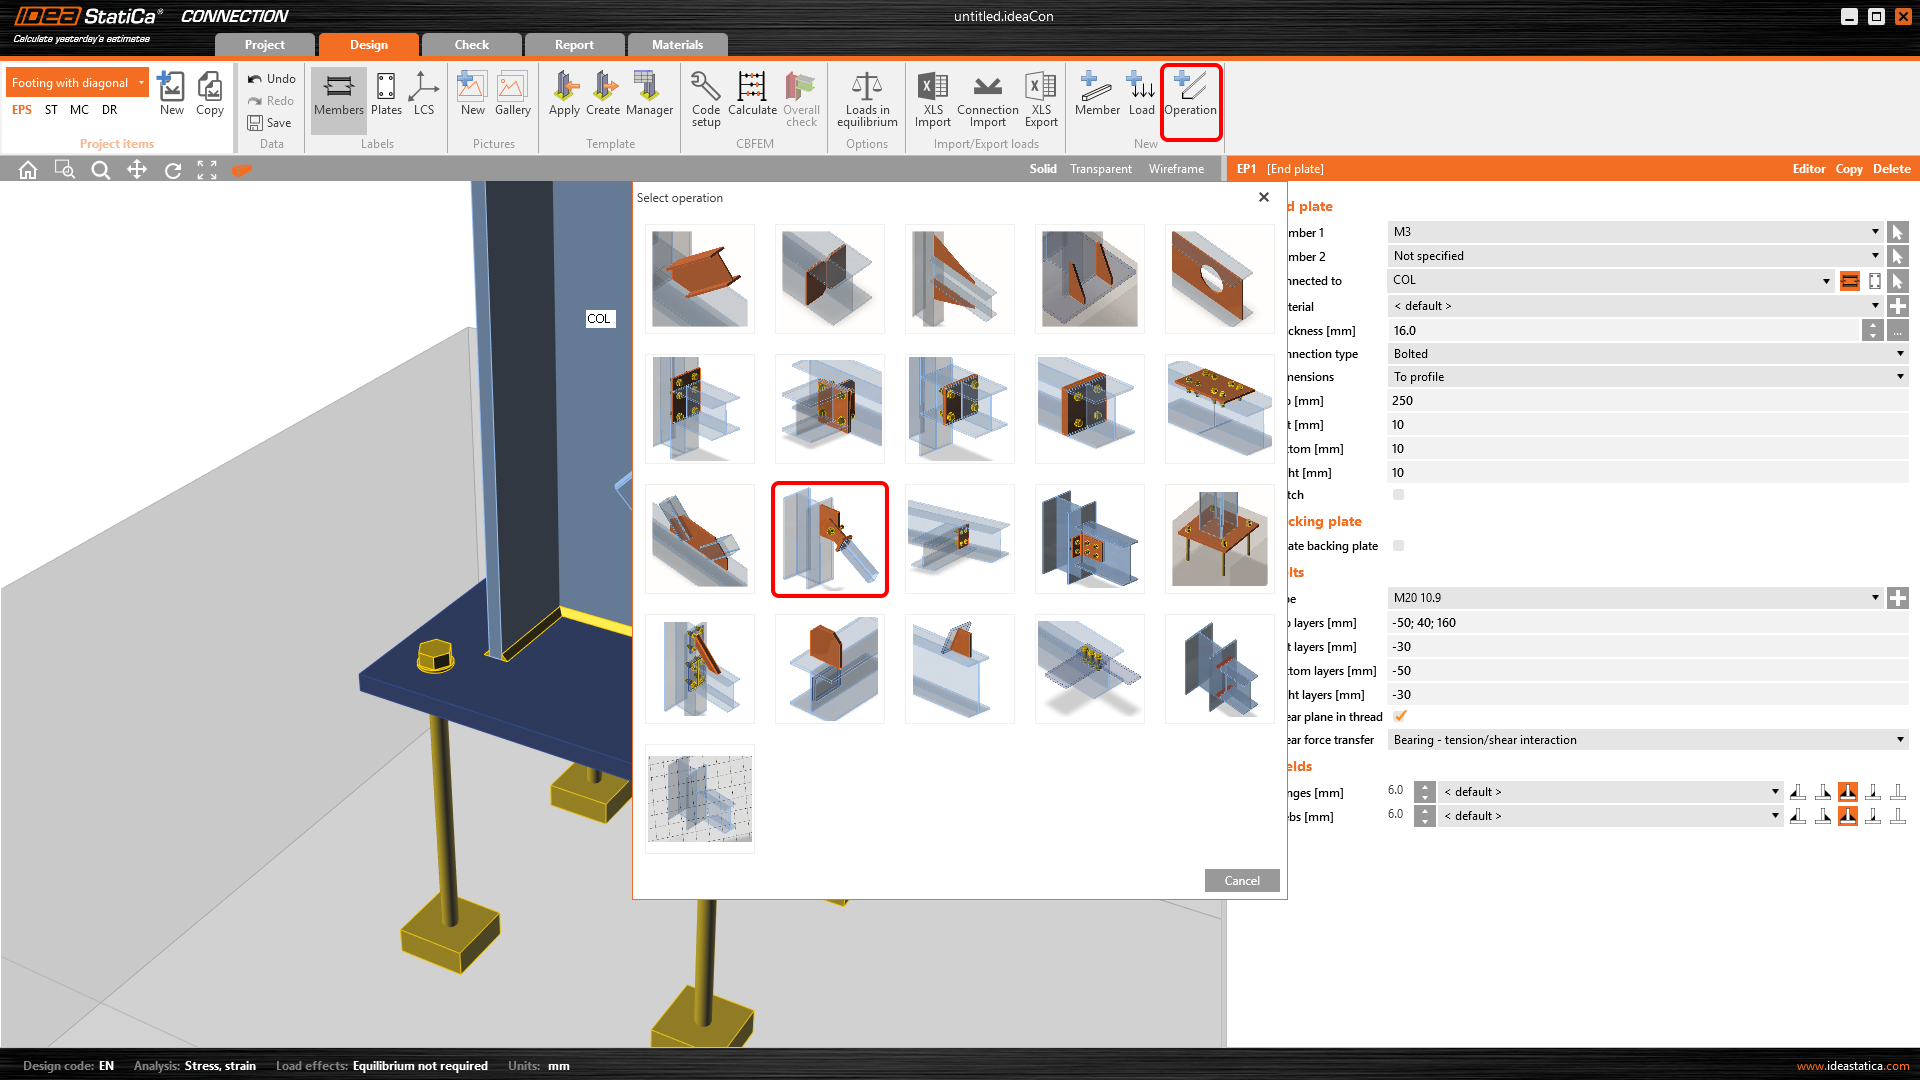Screen dimensions: 1920x1080
Task: Enable the Notch checkbox
Action: click(1399, 495)
